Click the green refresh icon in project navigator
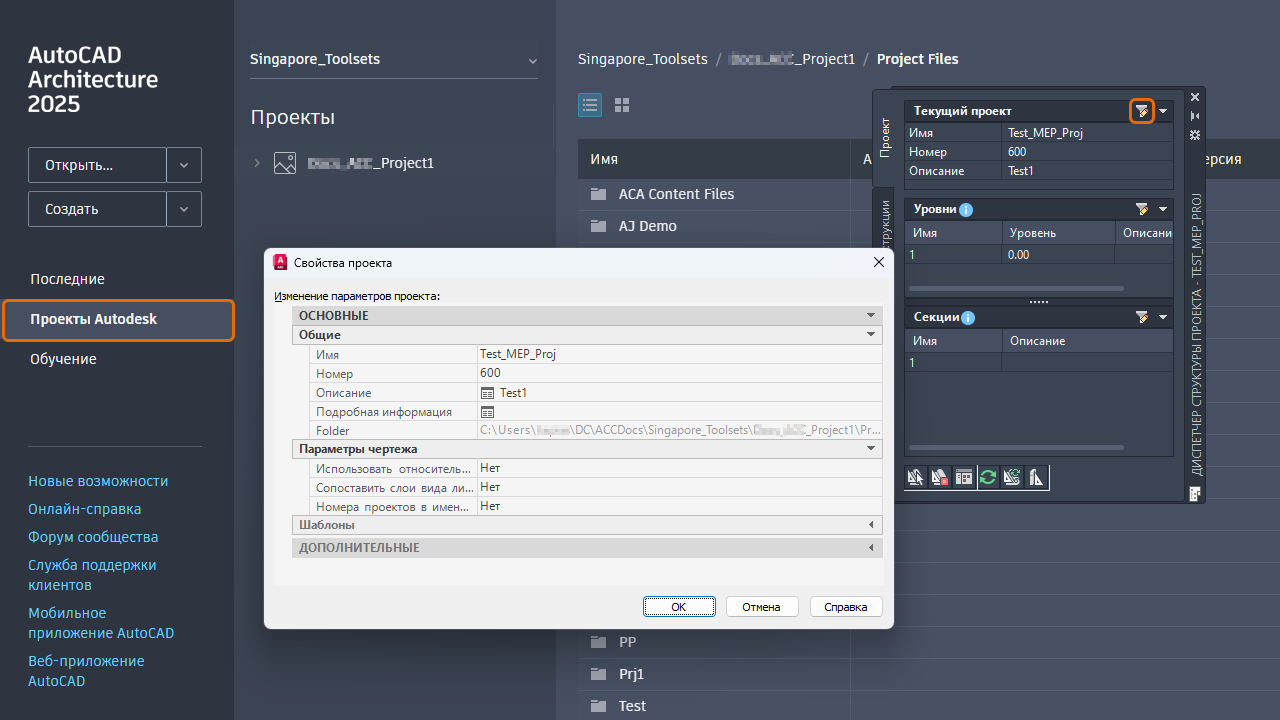 coord(988,477)
